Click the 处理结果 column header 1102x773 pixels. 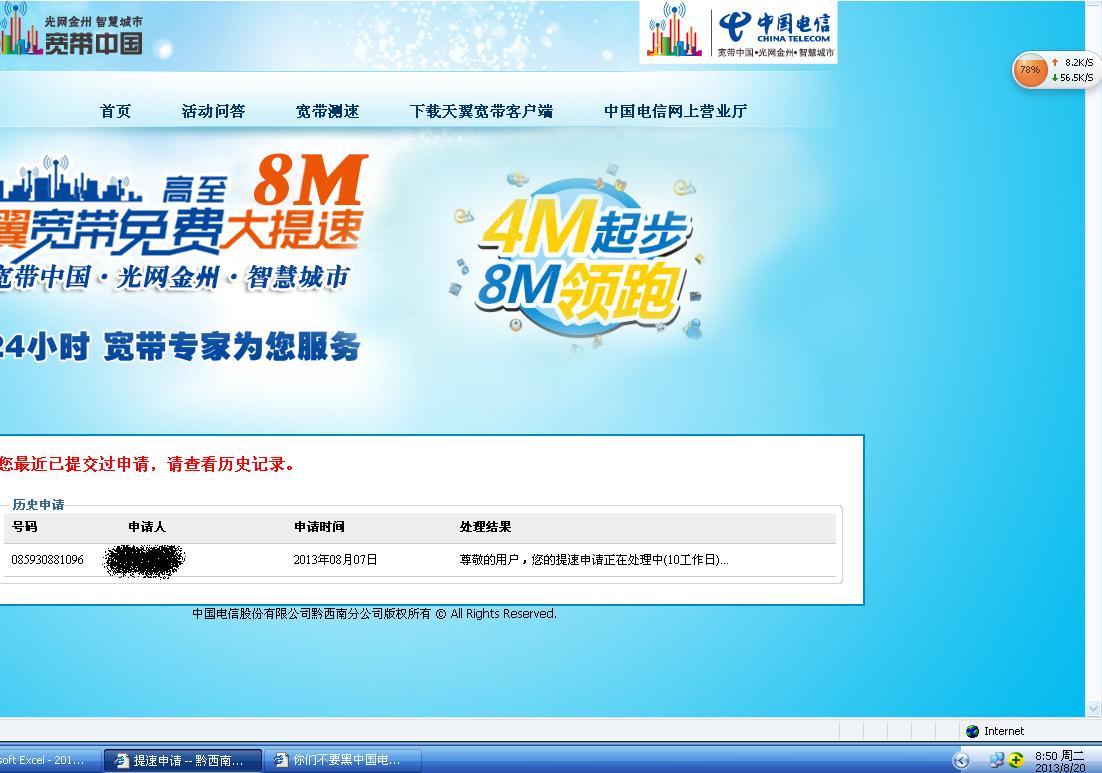485,526
